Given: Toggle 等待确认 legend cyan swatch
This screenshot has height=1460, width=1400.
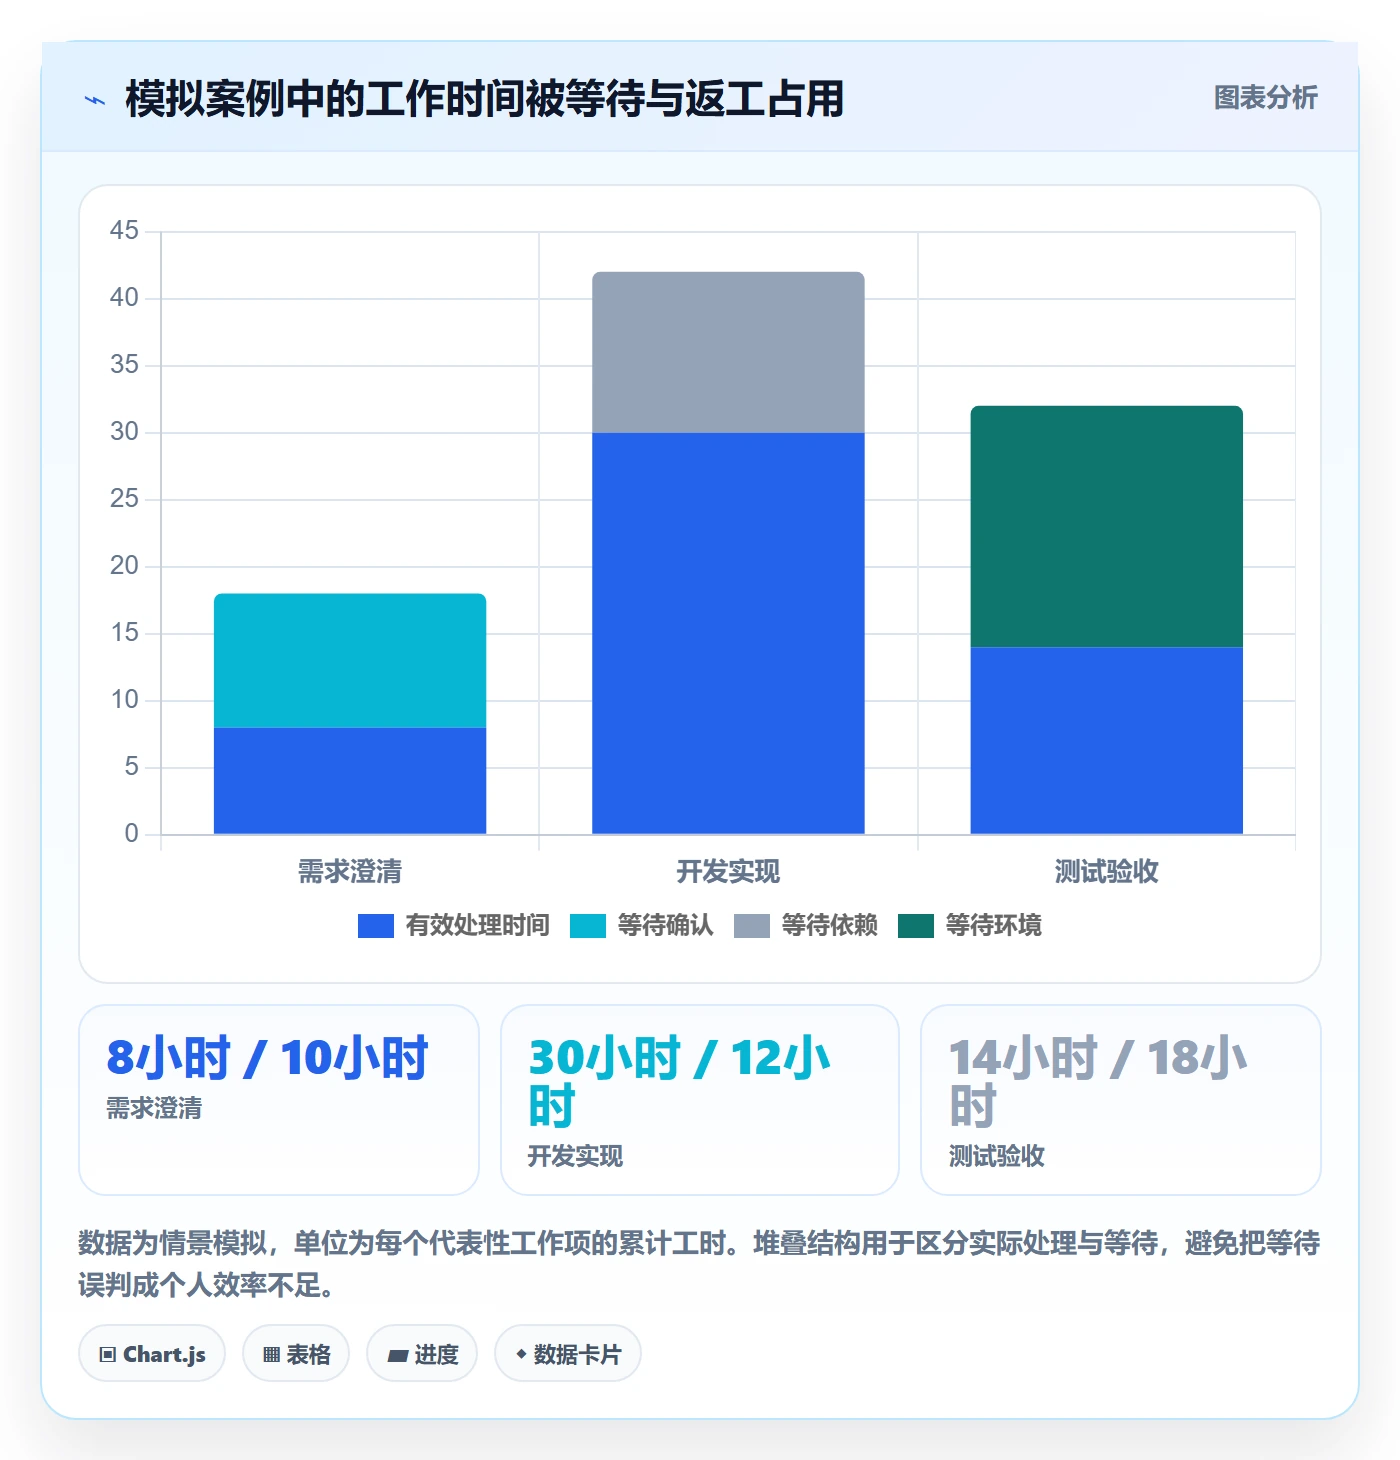Looking at the screenshot, I should (x=588, y=926).
